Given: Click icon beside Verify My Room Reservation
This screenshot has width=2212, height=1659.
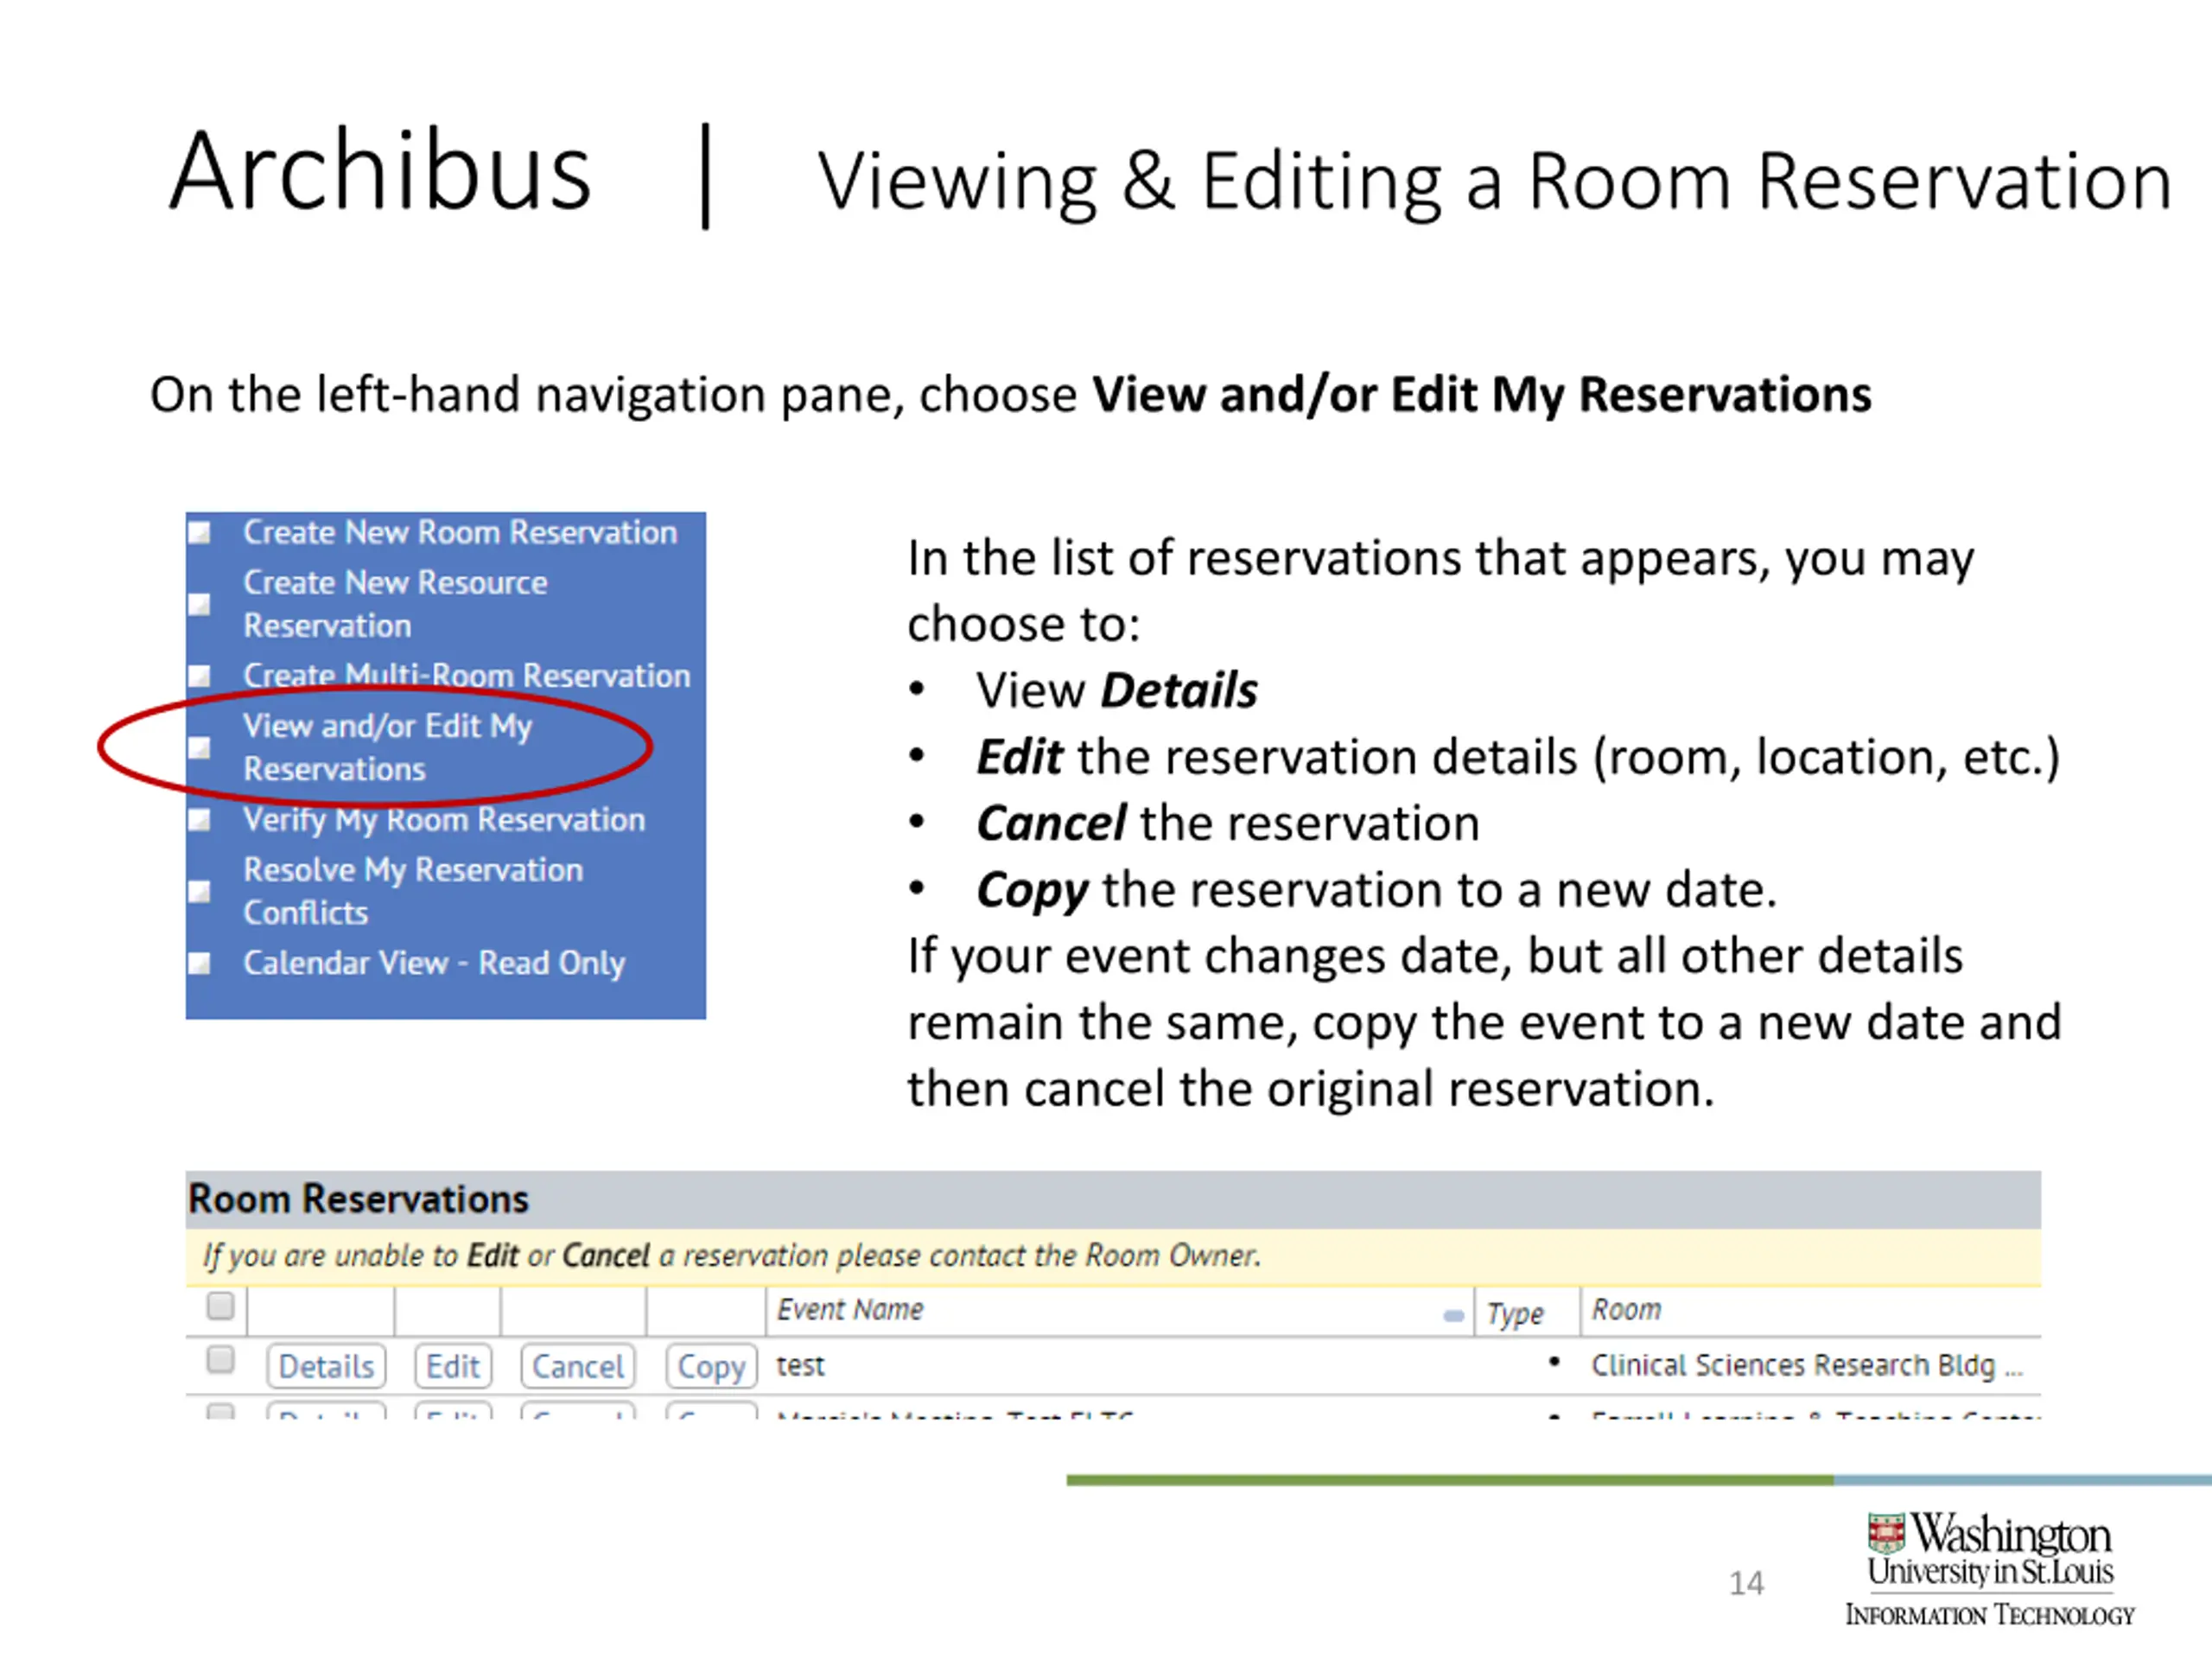Looking at the screenshot, I should pos(200,820).
